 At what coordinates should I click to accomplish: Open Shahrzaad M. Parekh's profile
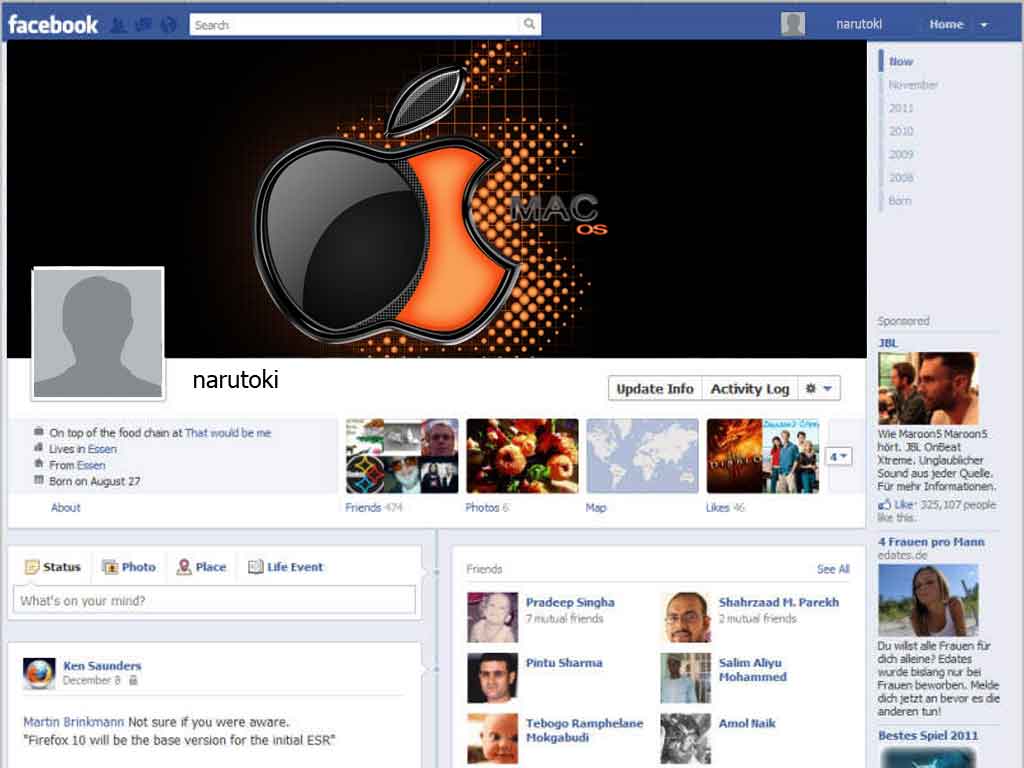point(779,602)
